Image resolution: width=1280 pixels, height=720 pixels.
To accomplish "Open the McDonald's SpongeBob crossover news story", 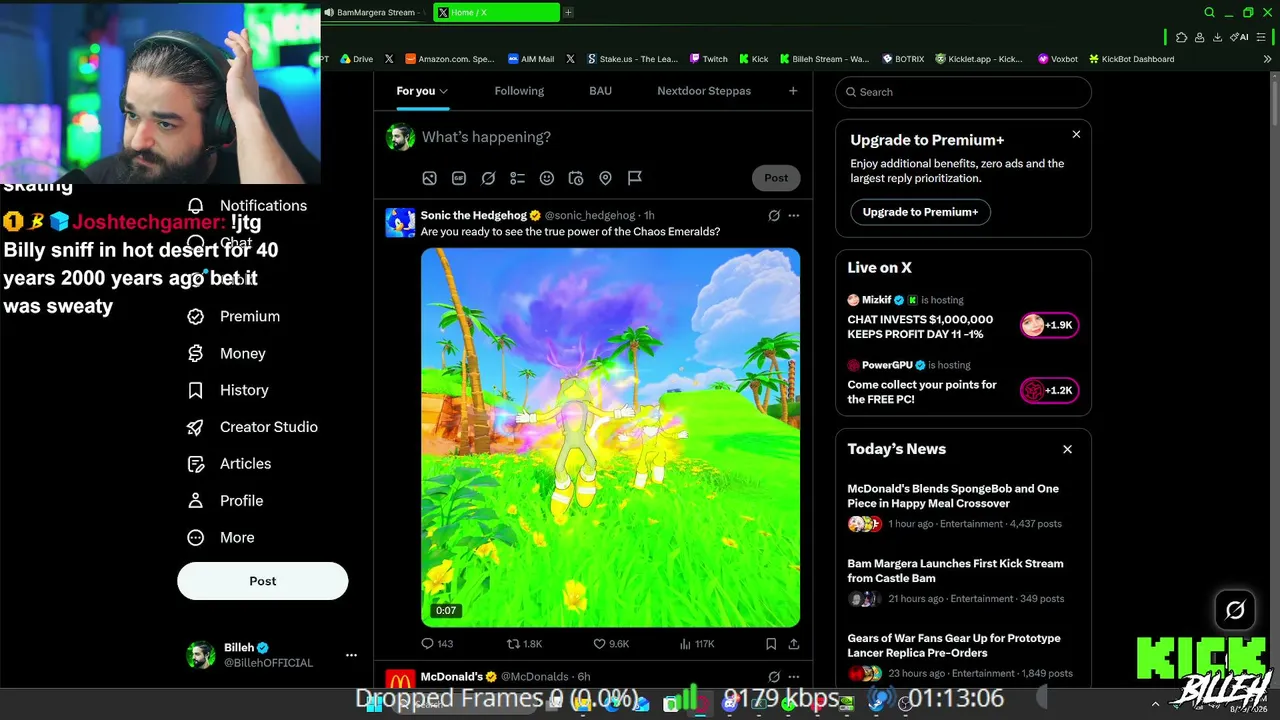I will (961, 506).
